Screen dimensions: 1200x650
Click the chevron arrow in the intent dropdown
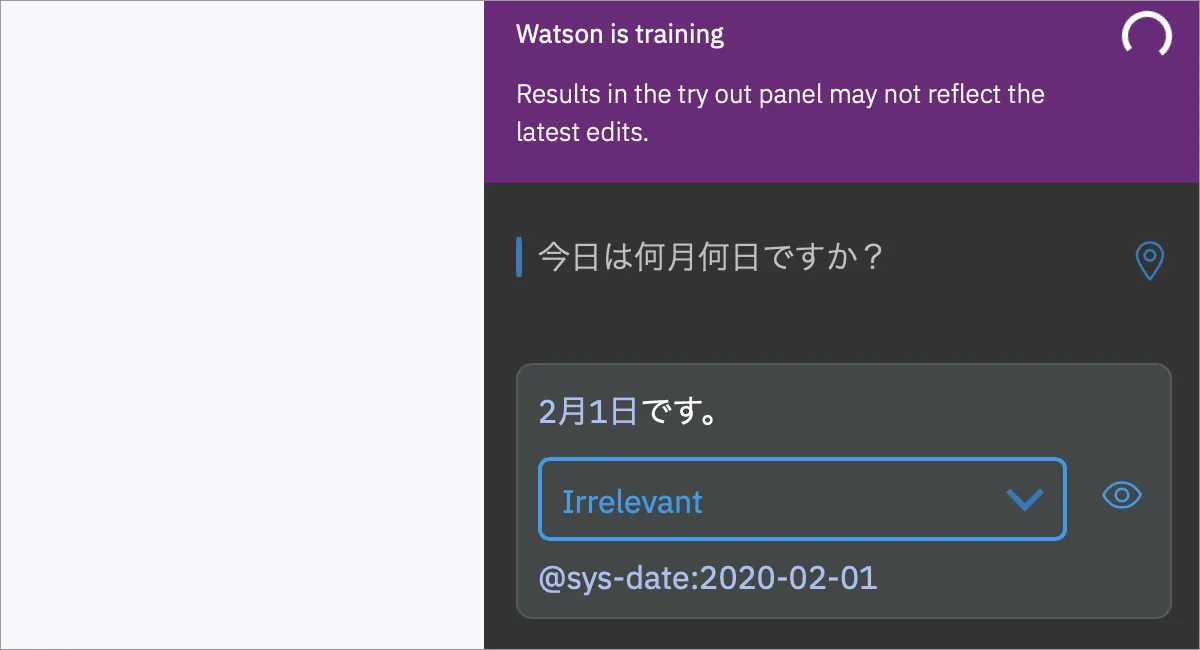(1024, 500)
